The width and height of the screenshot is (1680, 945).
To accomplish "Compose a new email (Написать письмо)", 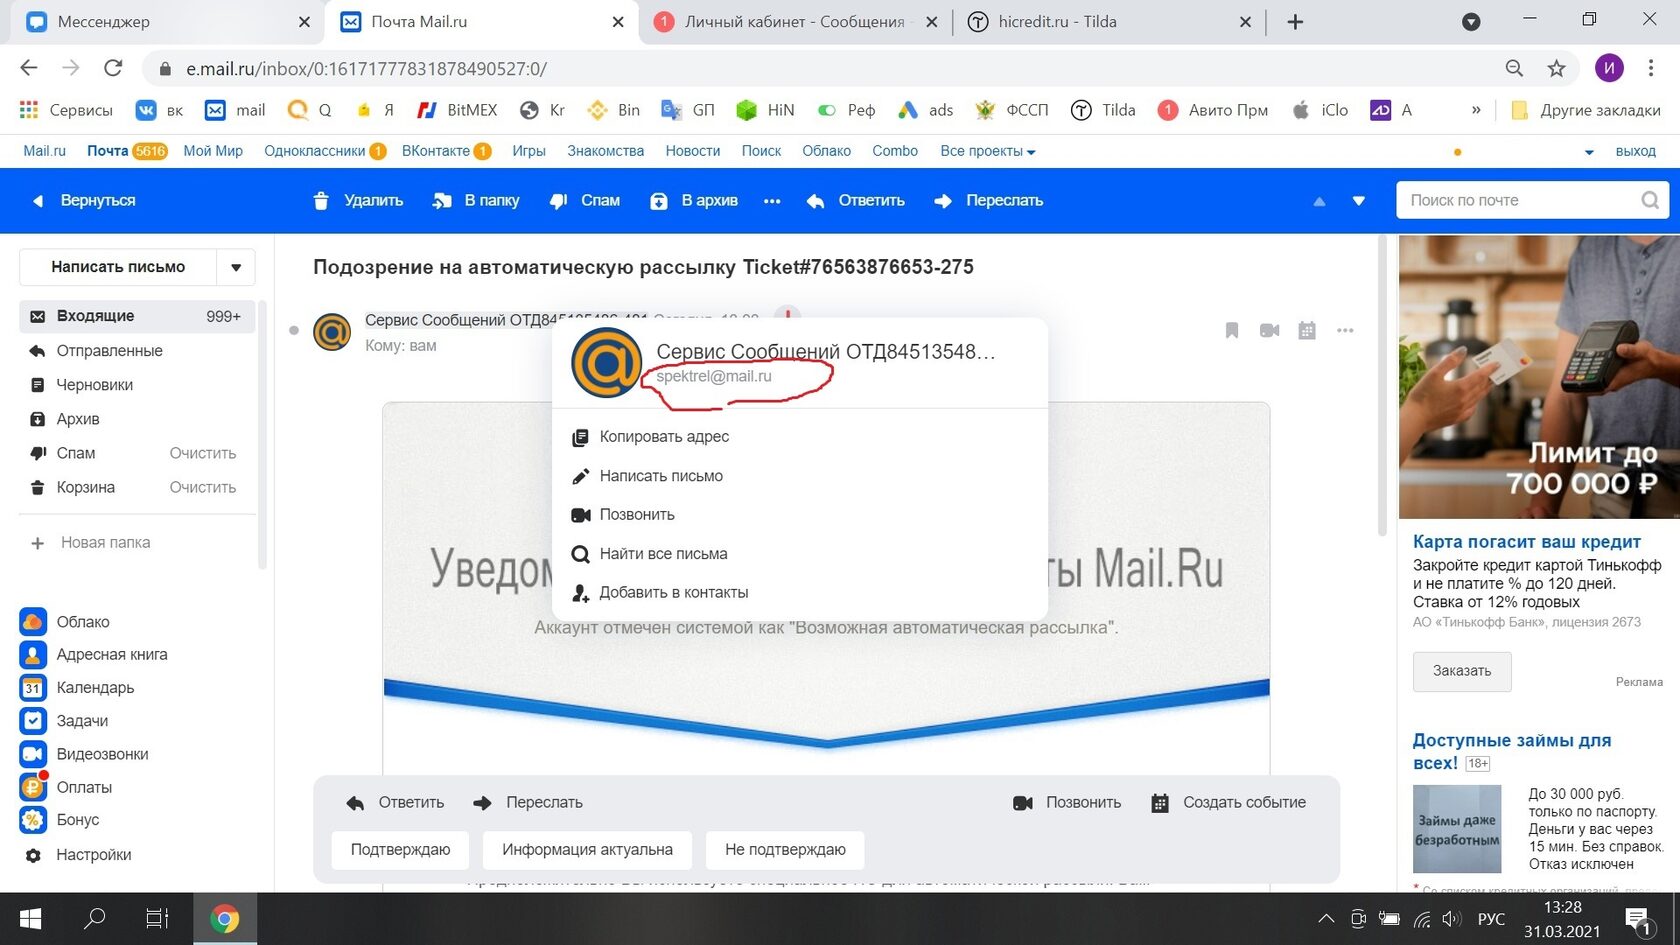I will pos(118,267).
